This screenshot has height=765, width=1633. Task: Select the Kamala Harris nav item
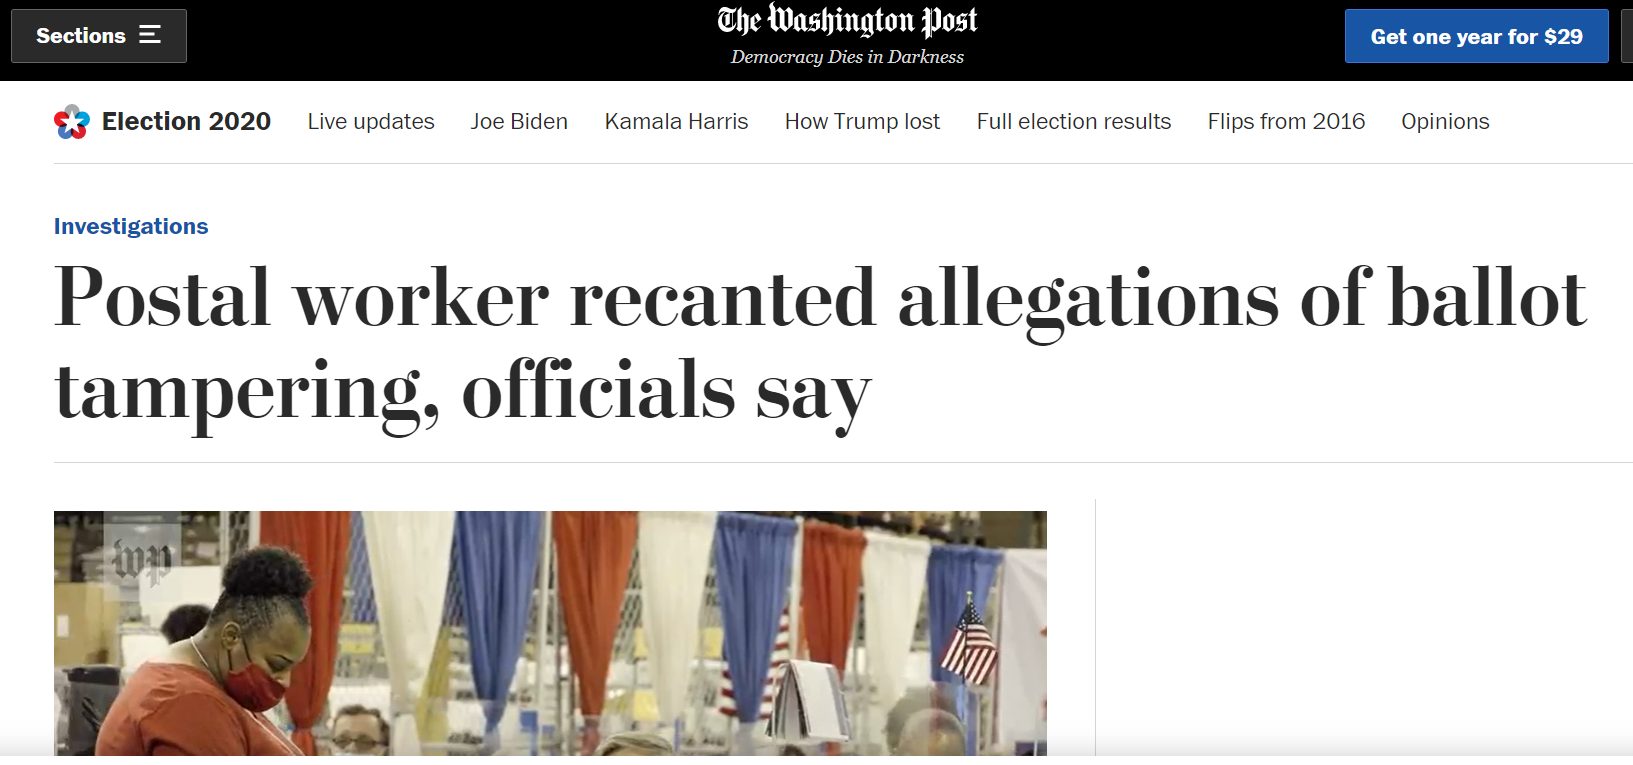[676, 122]
